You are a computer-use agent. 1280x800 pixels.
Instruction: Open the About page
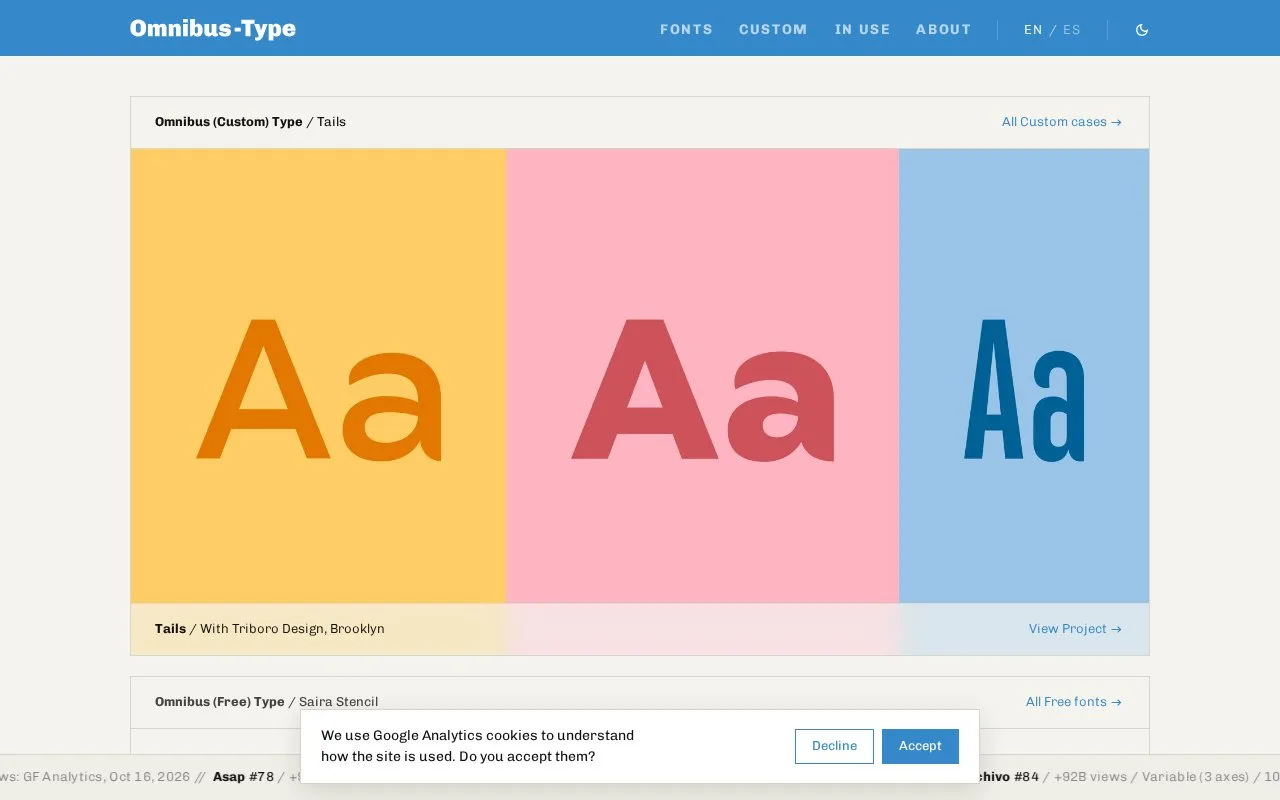(x=944, y=30)
